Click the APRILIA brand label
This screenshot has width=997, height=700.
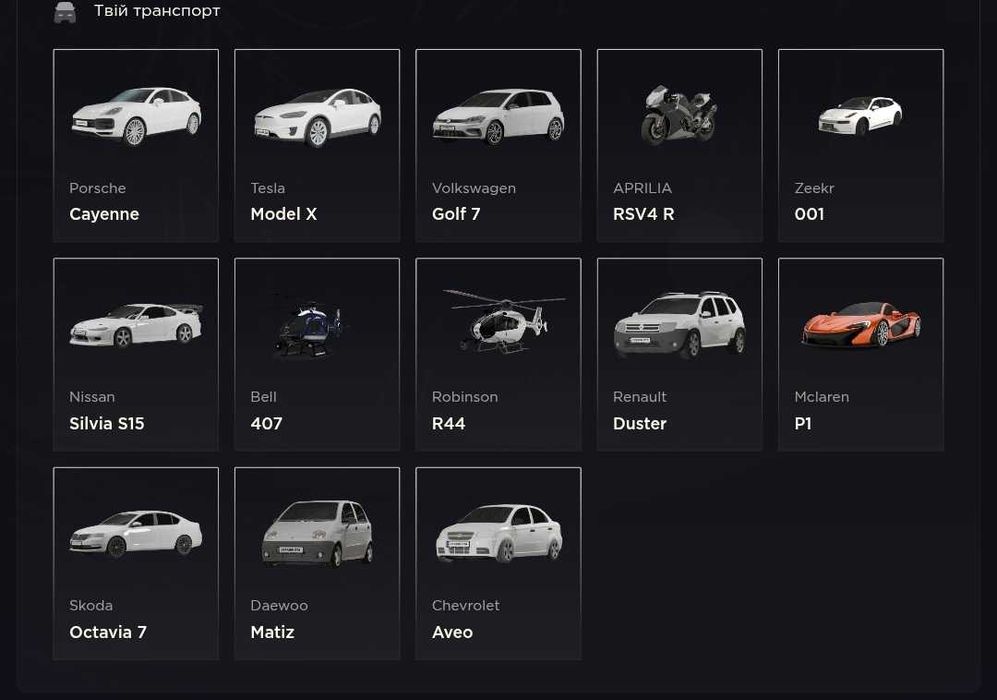tap(642, 188)
